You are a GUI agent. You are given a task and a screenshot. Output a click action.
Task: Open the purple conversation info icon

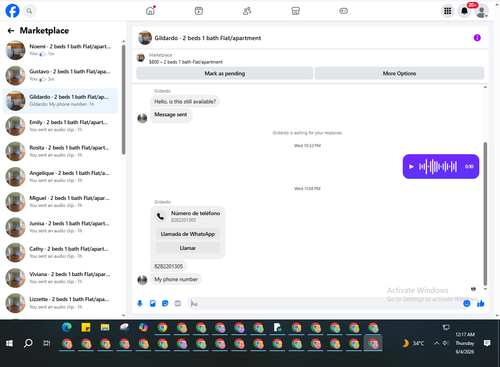(477, 38)
